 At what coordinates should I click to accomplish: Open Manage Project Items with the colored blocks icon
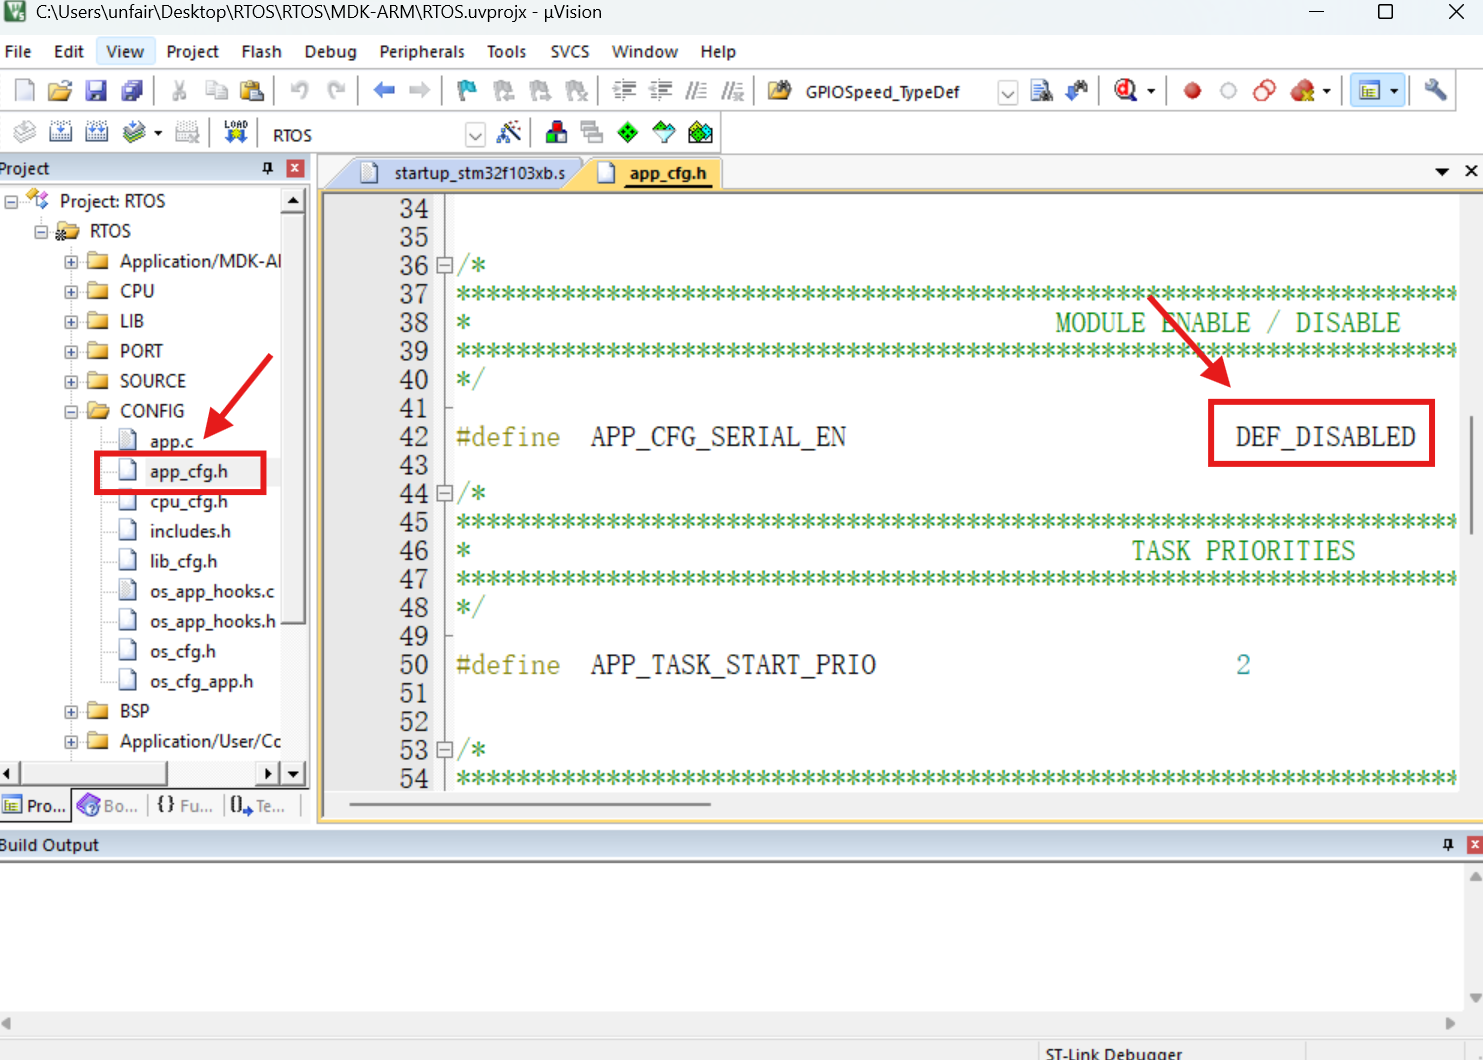tap(556, 132)
